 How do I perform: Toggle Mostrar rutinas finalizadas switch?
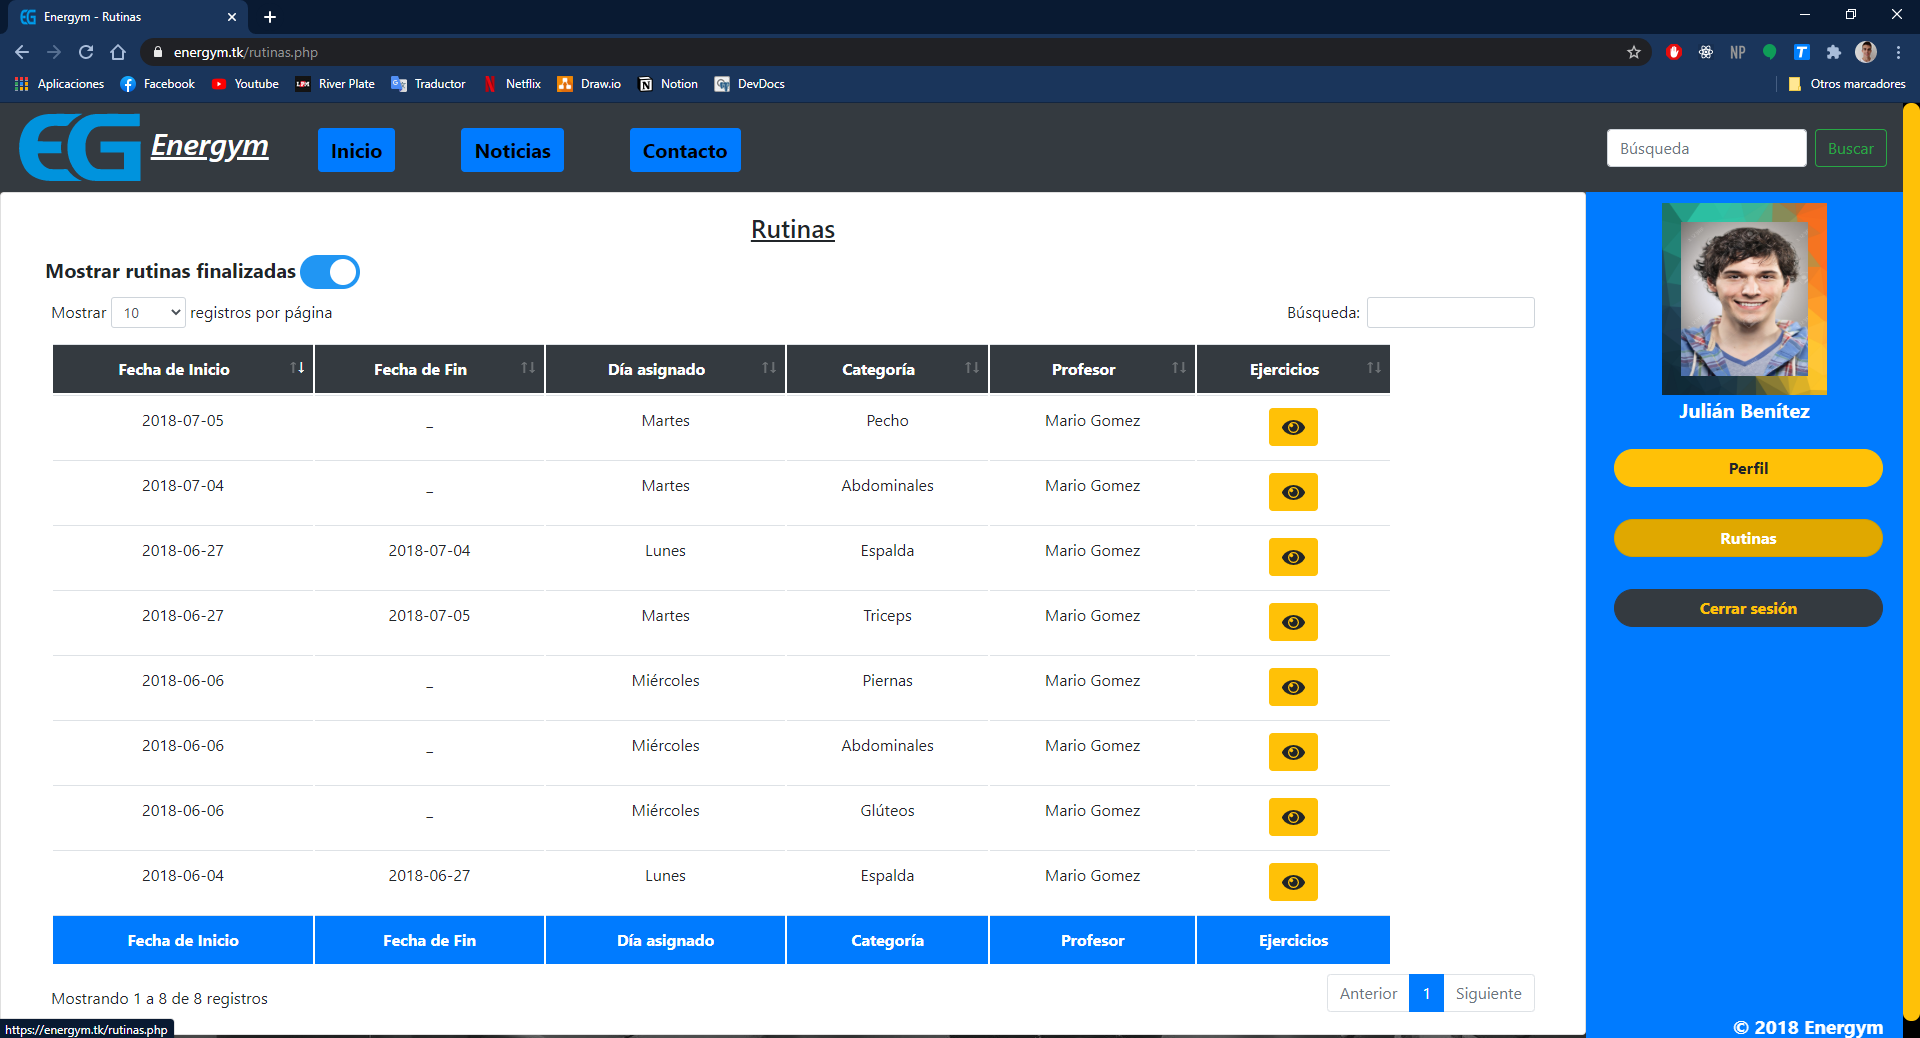330,272
